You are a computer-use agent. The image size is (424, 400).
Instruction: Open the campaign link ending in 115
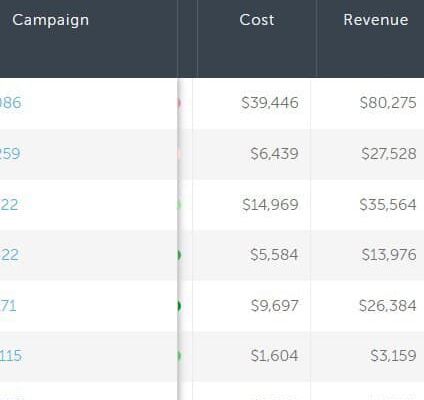[11, 356]
